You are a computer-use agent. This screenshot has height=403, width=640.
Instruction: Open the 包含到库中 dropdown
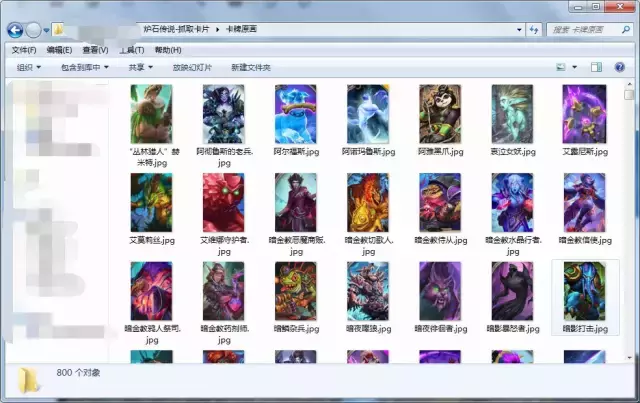84,67
